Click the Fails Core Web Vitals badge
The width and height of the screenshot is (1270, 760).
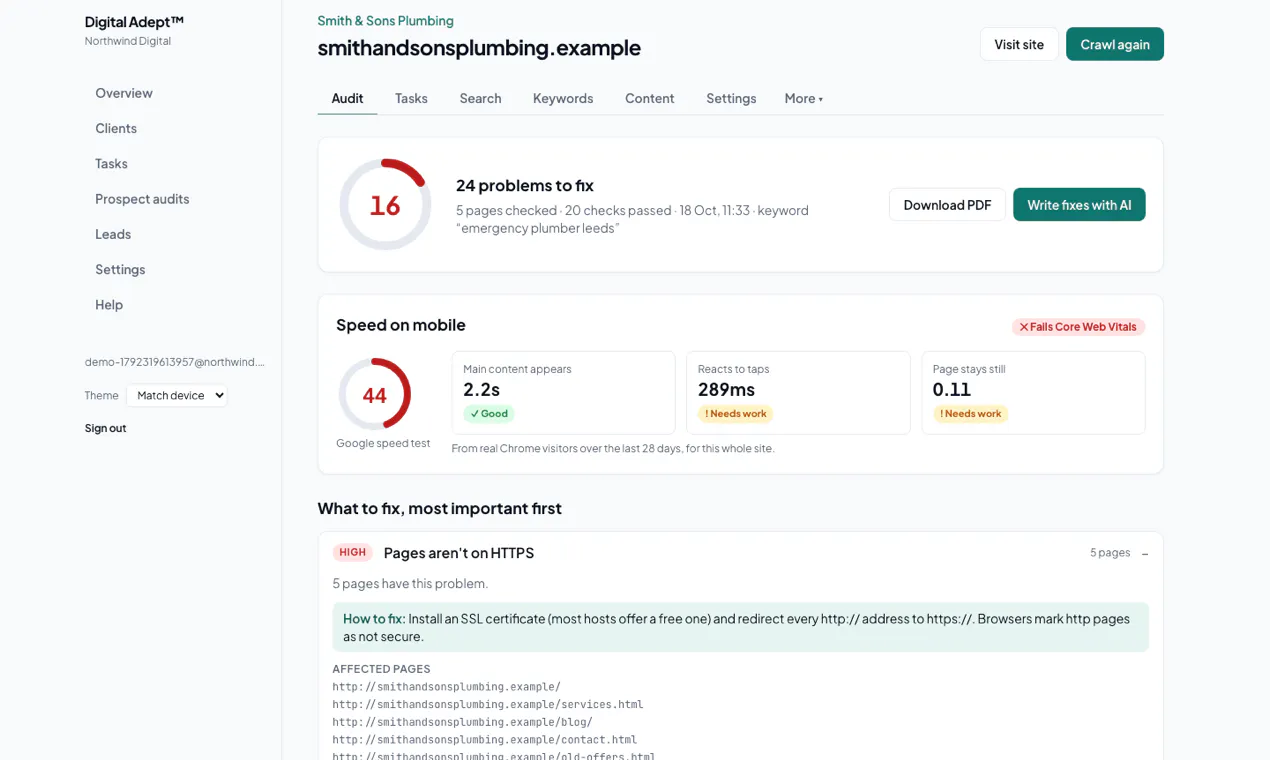tap(1078, 327)
